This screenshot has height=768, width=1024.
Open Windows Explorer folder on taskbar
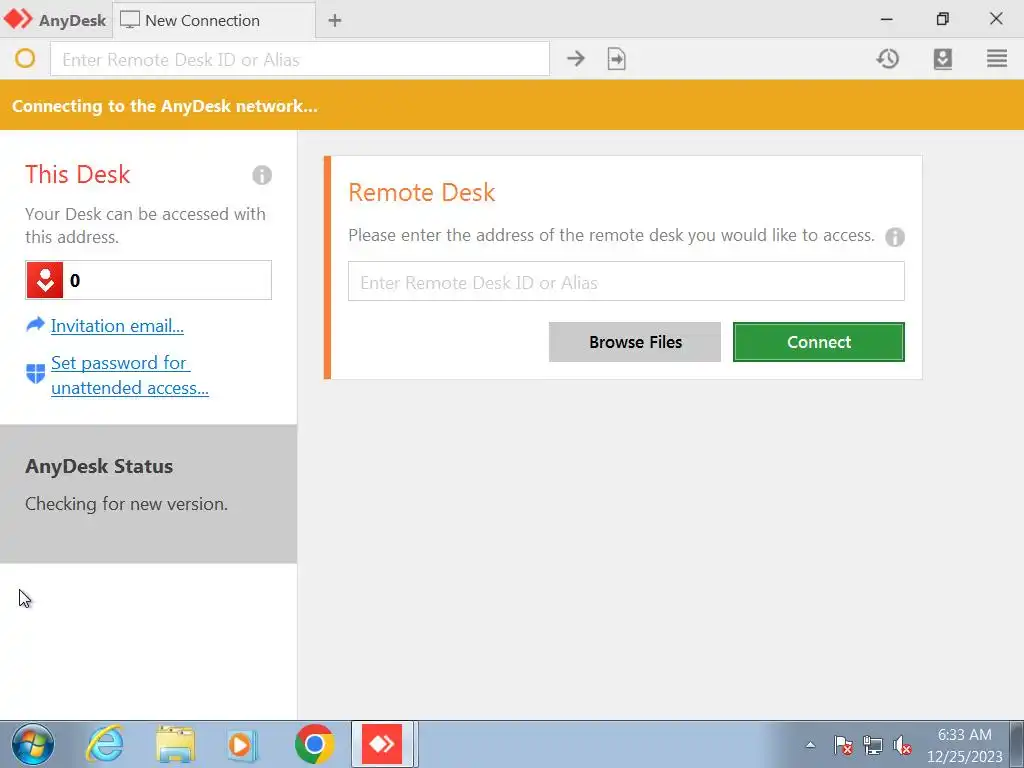175,744
